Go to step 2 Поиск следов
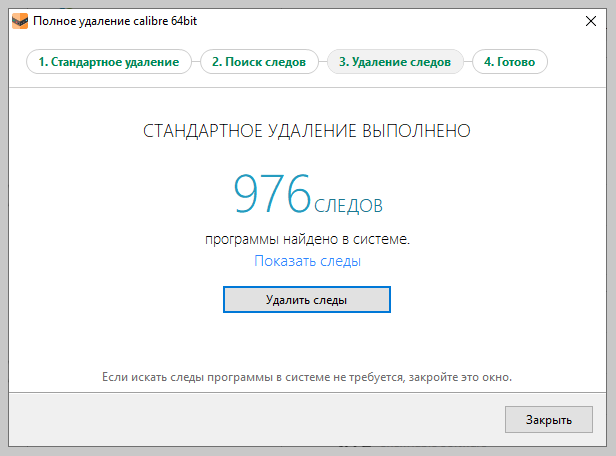The height and width of the screenshot is (456, 616). pos(259,62)
